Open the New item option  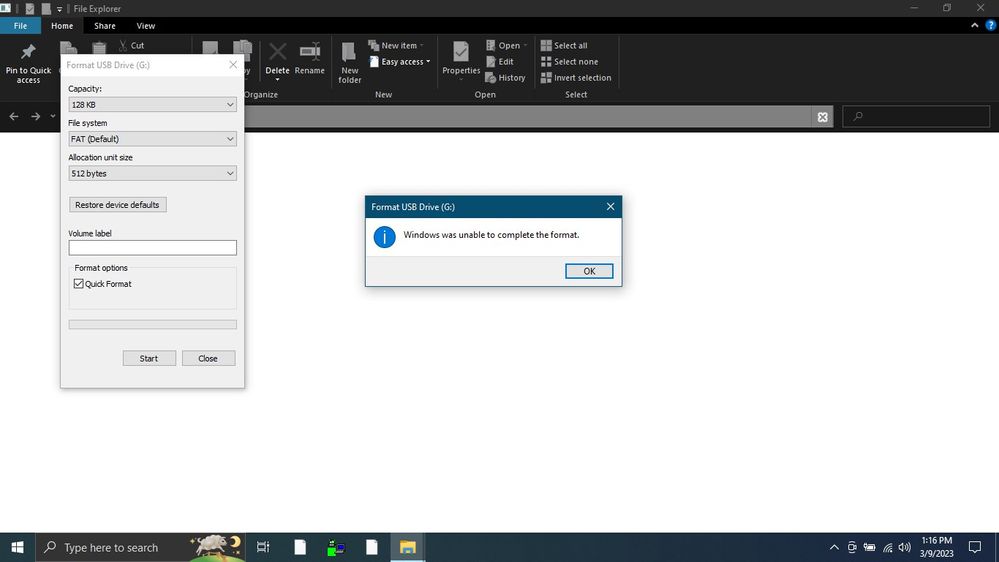(396, 45)
